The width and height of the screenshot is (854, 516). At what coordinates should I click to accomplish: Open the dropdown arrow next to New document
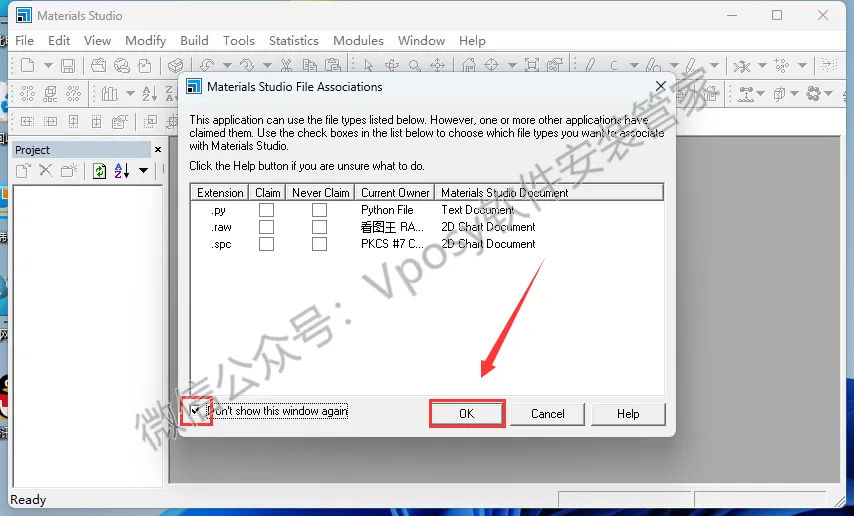click(48, 66)
